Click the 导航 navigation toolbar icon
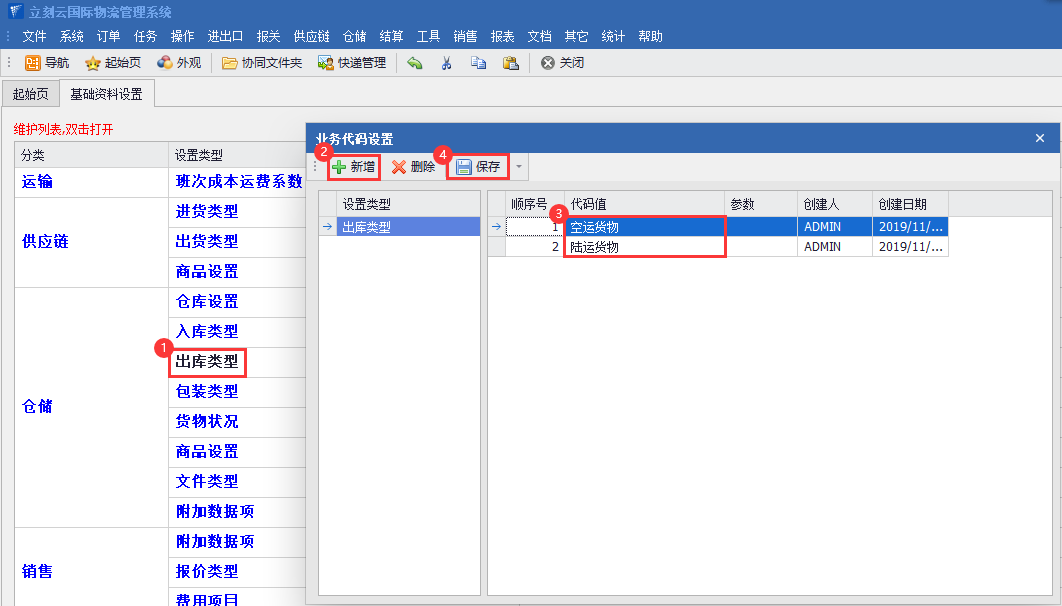The width and height of the screenshot is (1062, 606). pos(47,63)
